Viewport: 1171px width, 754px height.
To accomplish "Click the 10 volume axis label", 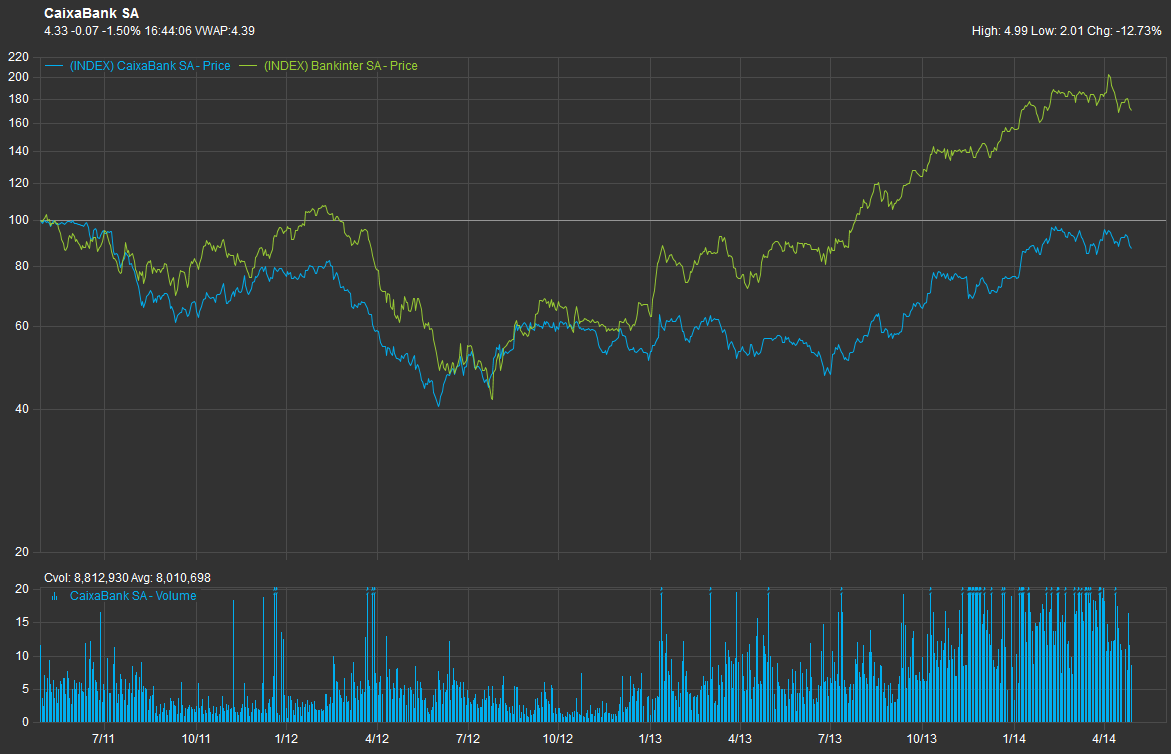I will 22,655.
